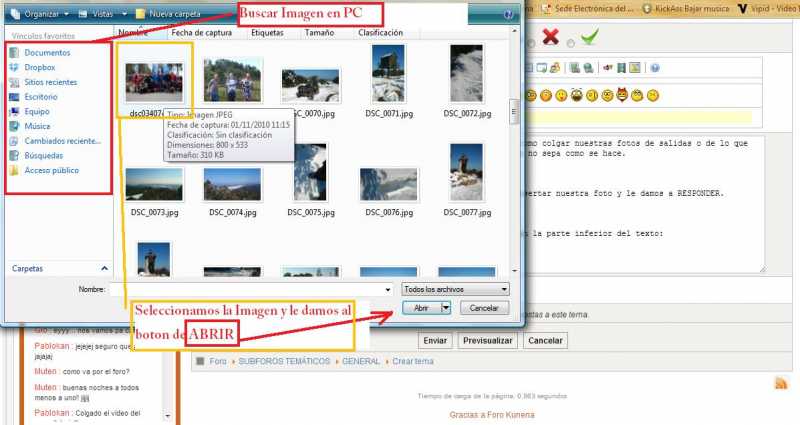Go to Sitios recientes in sidebar
This screenshot has height=425, width=800.
[x=50, y=82]
